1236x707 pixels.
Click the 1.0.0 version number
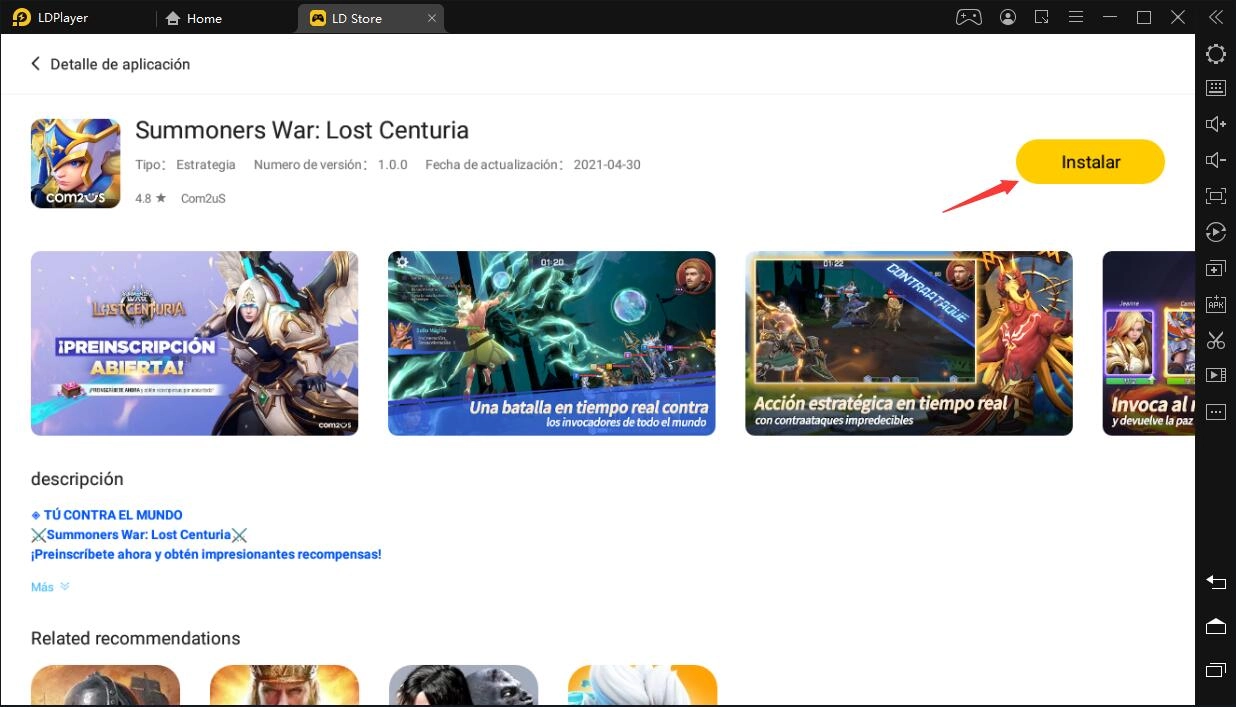coord(393,165)
